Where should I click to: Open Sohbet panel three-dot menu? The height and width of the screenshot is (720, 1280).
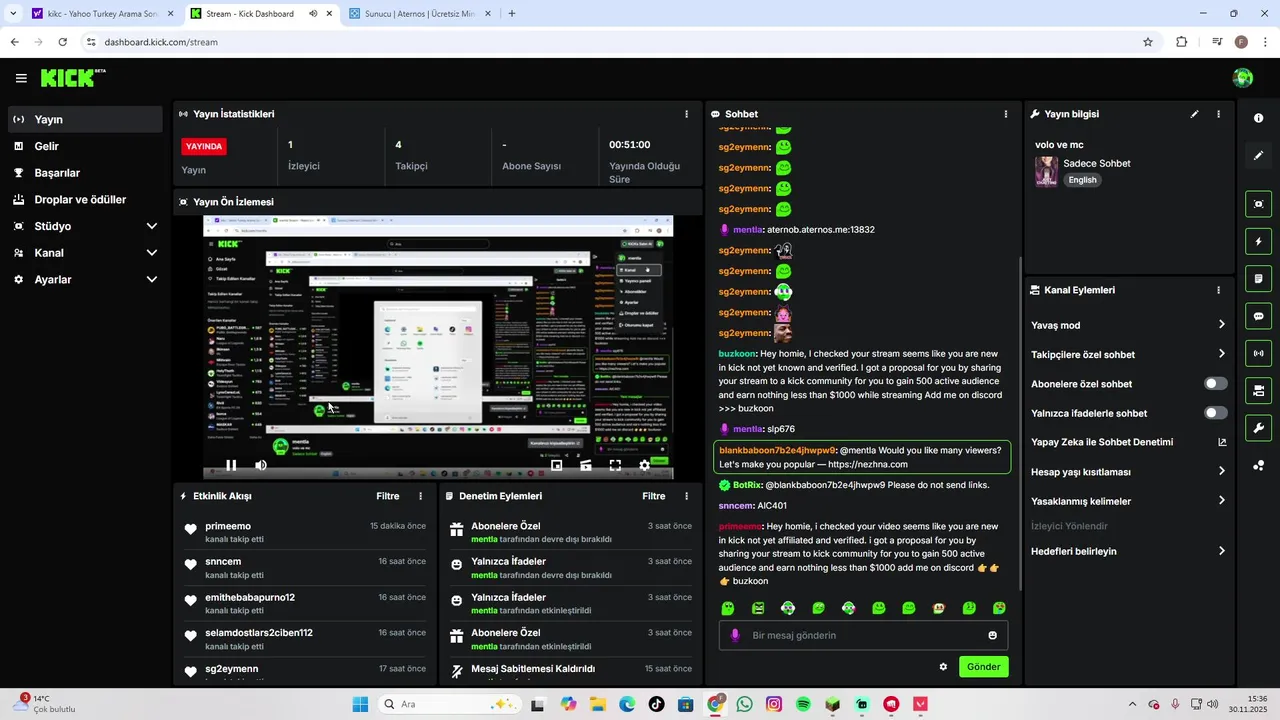(1006, 114)
